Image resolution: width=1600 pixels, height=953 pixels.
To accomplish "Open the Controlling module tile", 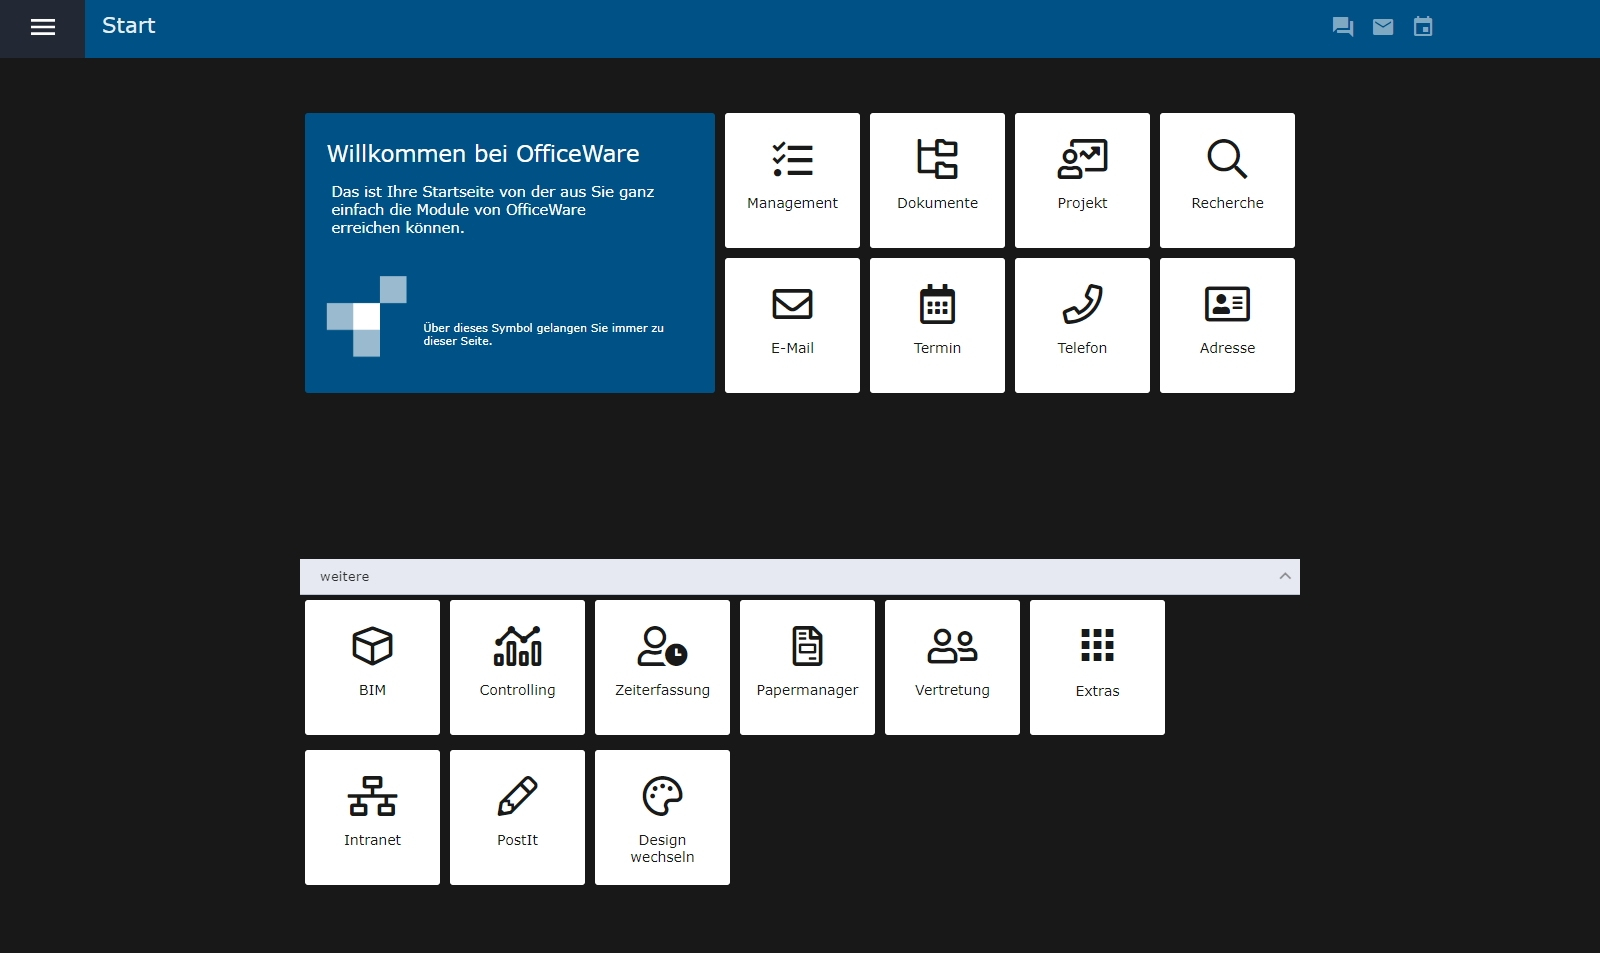I will click(x=517, y=667).
